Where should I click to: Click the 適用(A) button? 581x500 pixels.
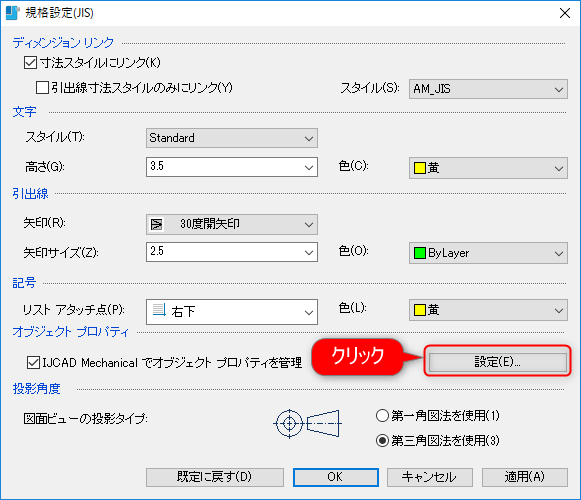pyautogui.click(x=525, y=477)
